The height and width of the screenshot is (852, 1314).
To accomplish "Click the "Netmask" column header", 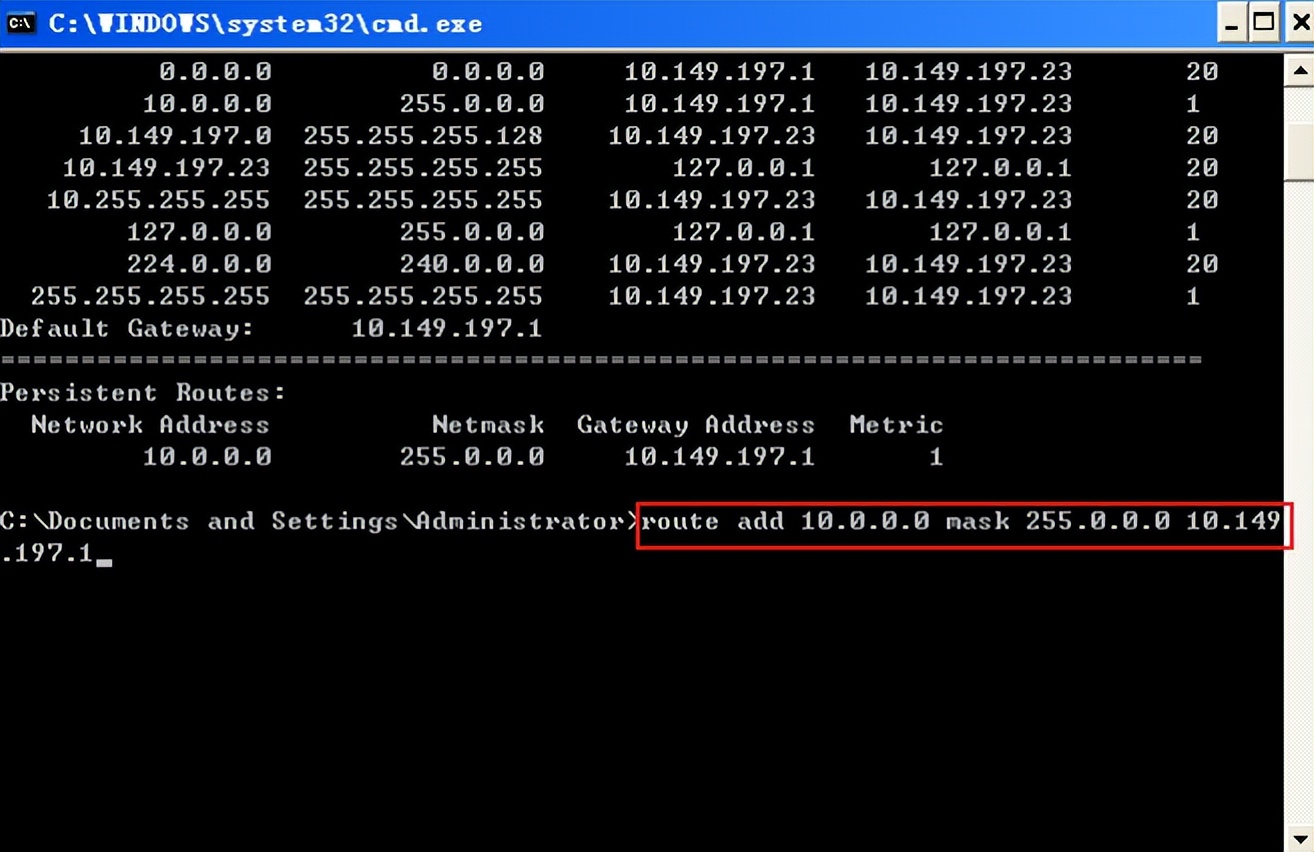I will (488, 425).
